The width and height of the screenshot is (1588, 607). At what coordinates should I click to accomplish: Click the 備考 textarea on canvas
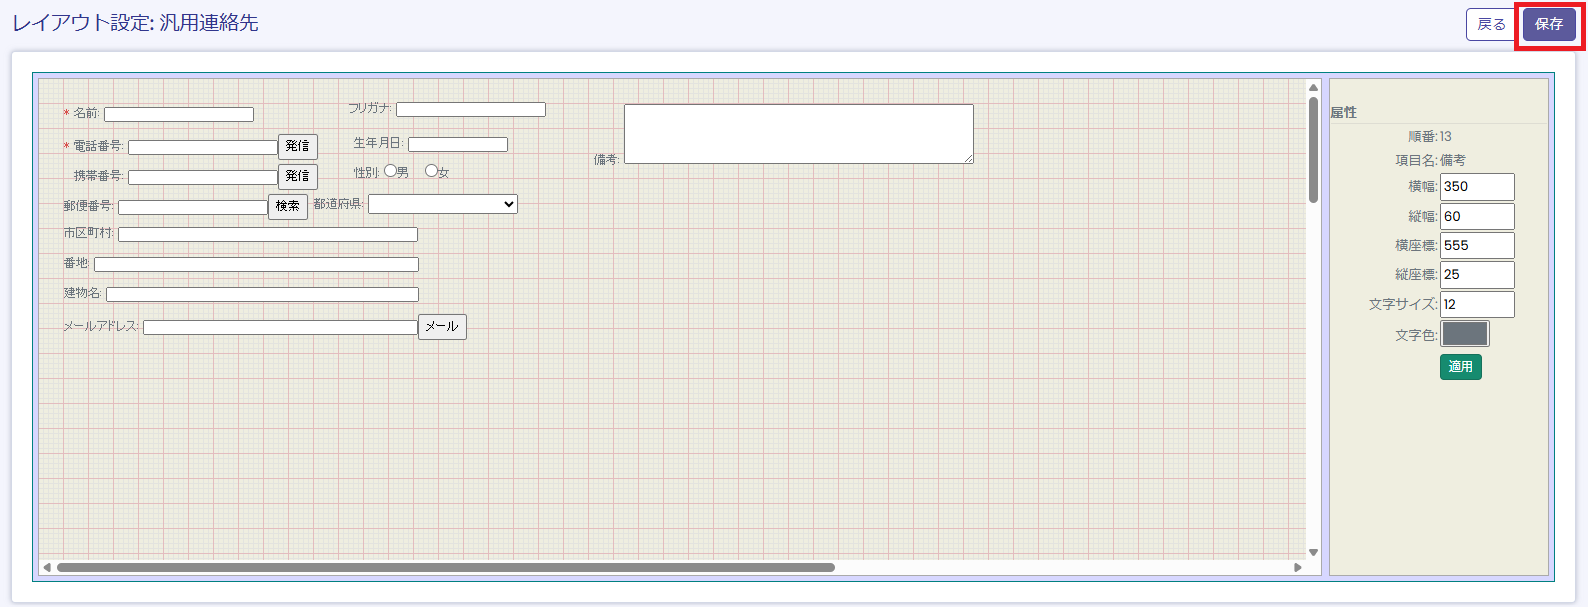798,133
